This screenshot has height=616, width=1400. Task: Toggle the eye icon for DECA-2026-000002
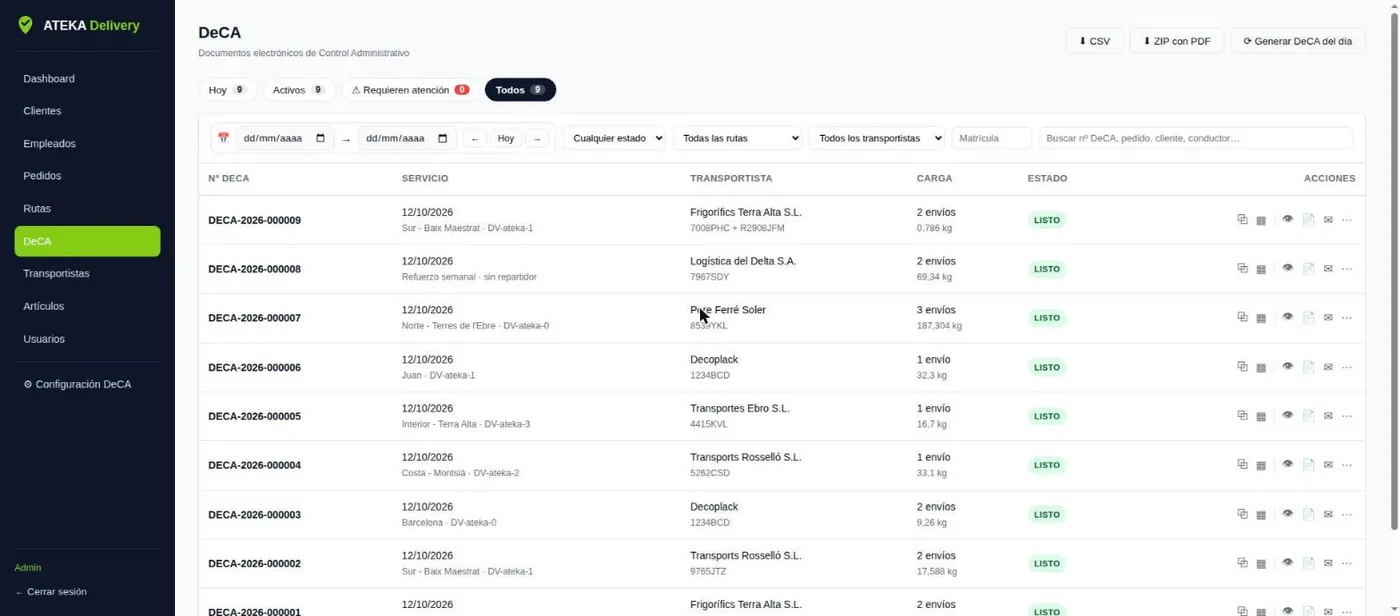coord(1288,563)
